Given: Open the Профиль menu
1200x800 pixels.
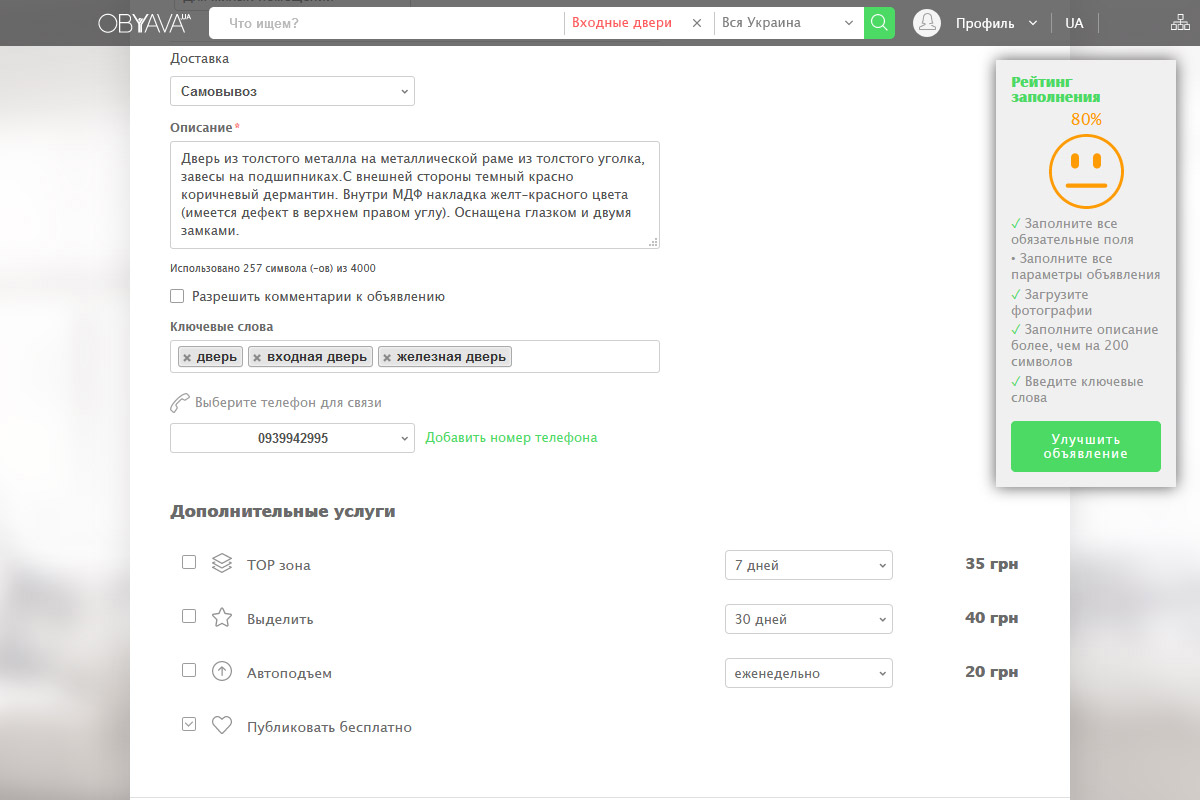Looking at the screenshot, I should (995, 23).
